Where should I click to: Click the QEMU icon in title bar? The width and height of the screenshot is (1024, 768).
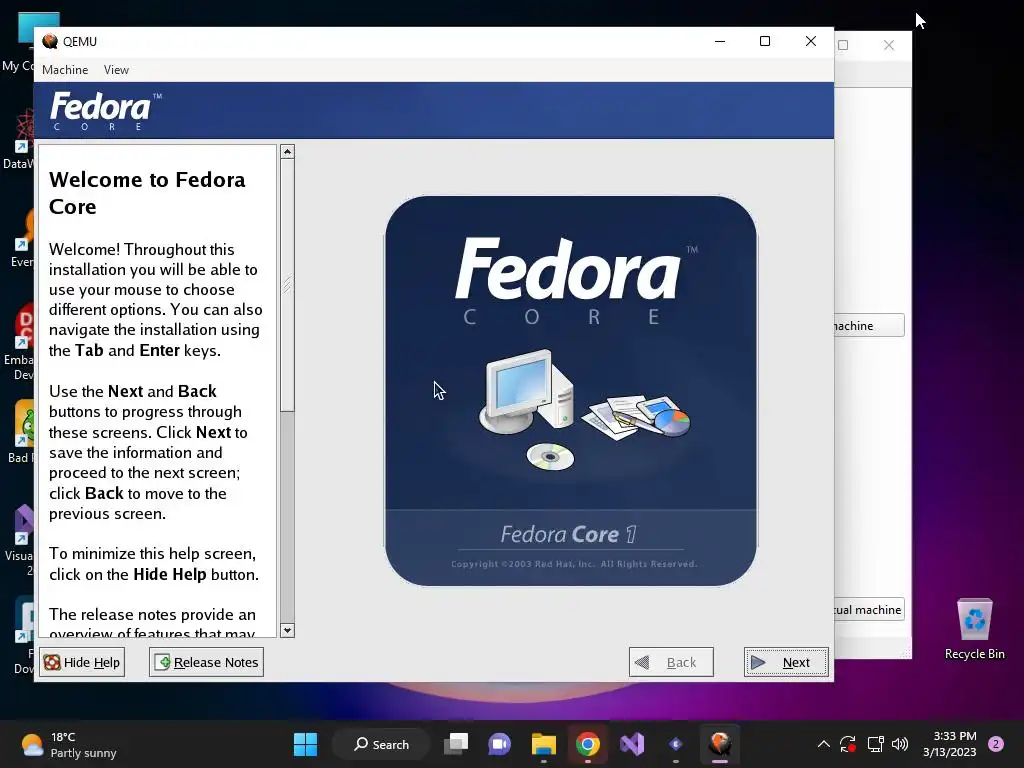pyautogui.click(x=50, y=42)
